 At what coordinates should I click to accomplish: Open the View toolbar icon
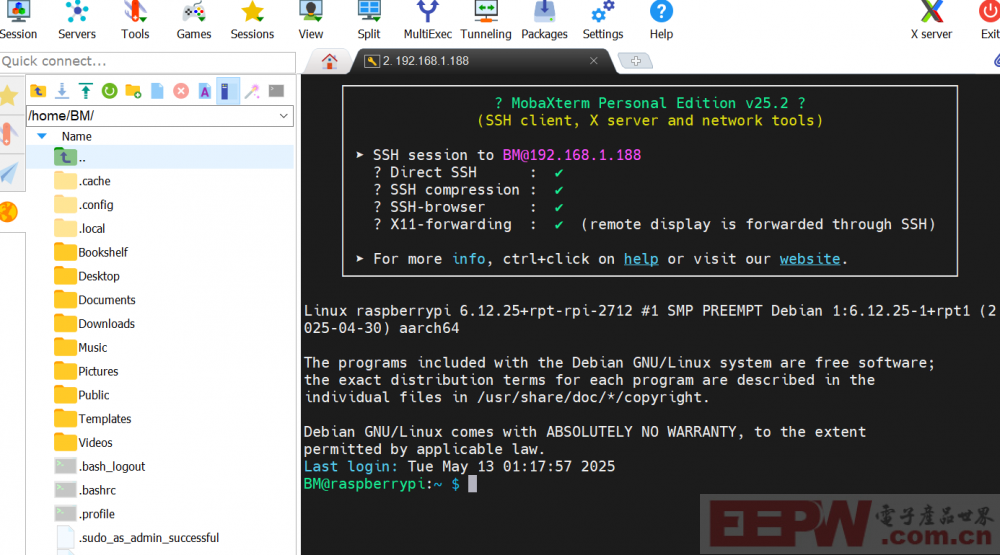(x=311, y=21)
